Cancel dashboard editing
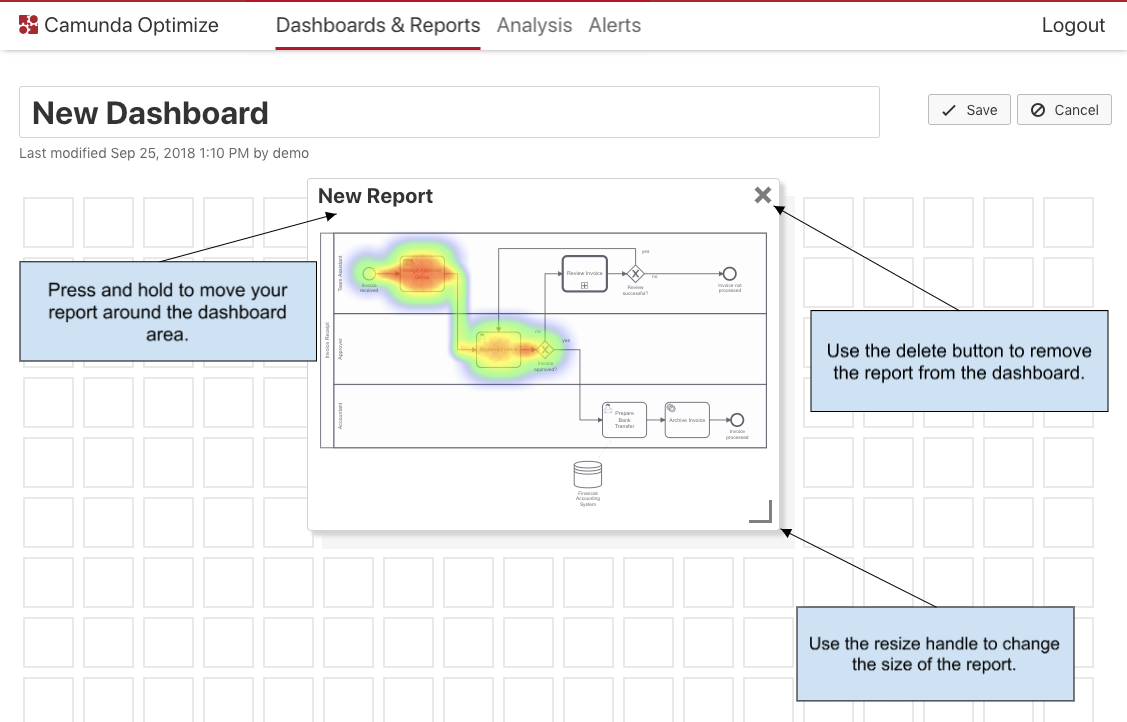This screenshot has width=1127, height=722. coord(1064,110)
